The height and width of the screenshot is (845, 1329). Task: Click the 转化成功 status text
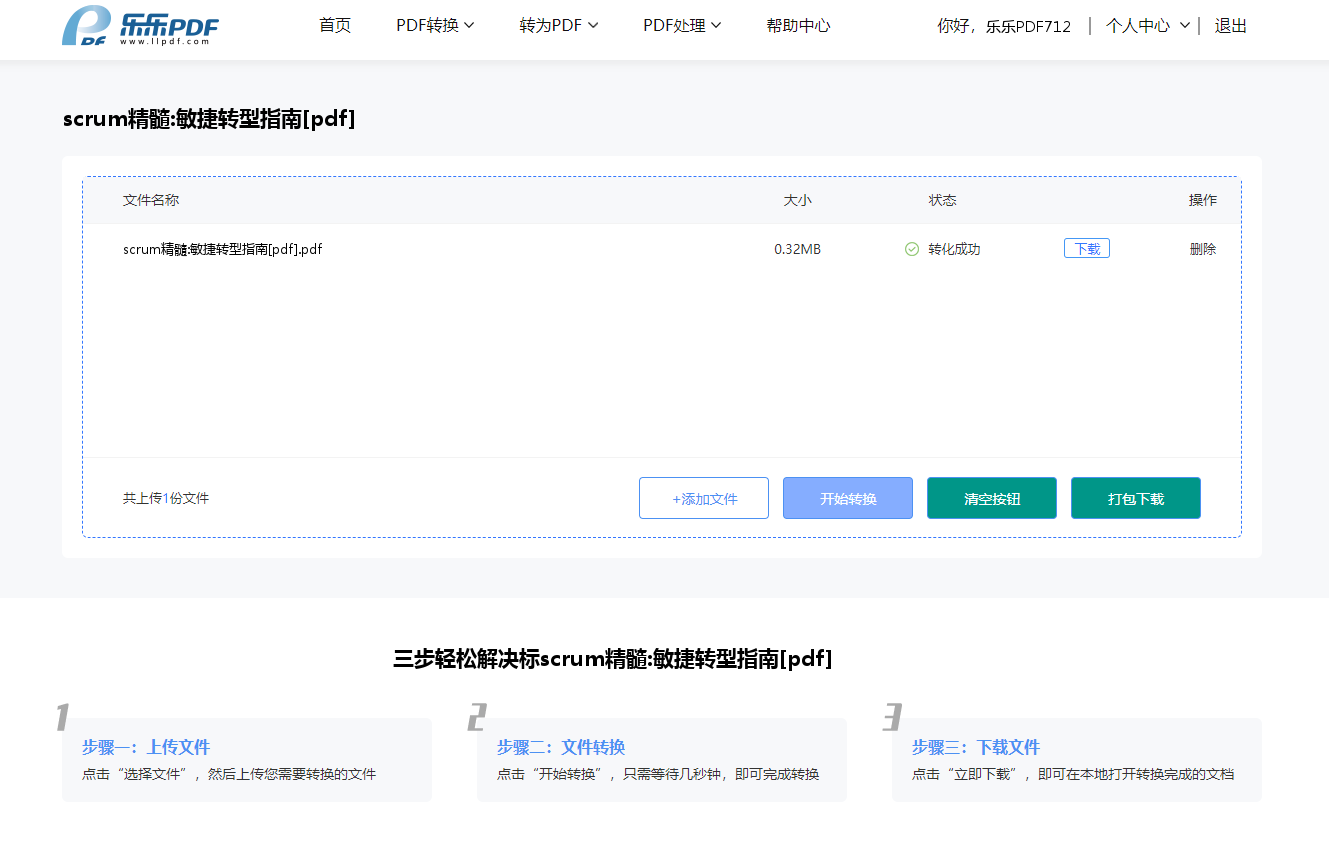coord(954,249)
